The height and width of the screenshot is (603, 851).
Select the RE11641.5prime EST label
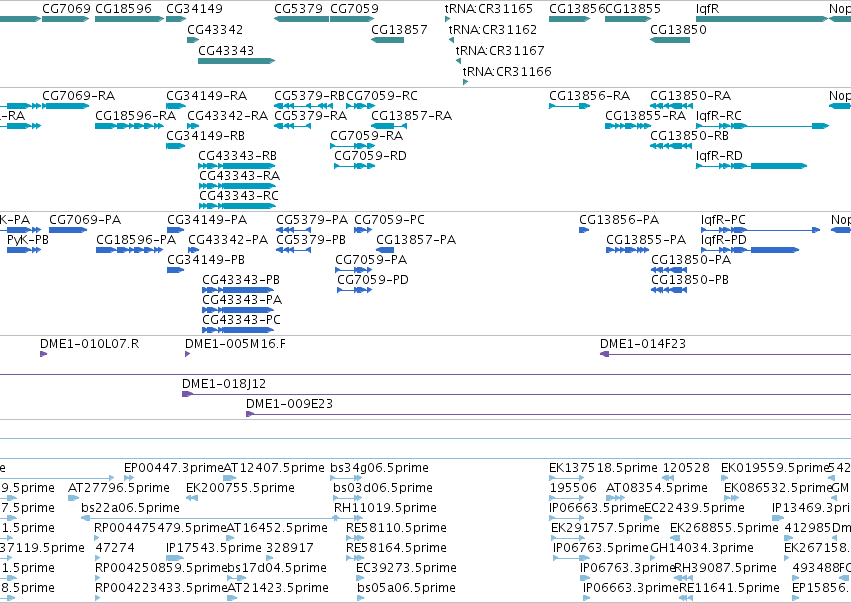pos(729,588)
